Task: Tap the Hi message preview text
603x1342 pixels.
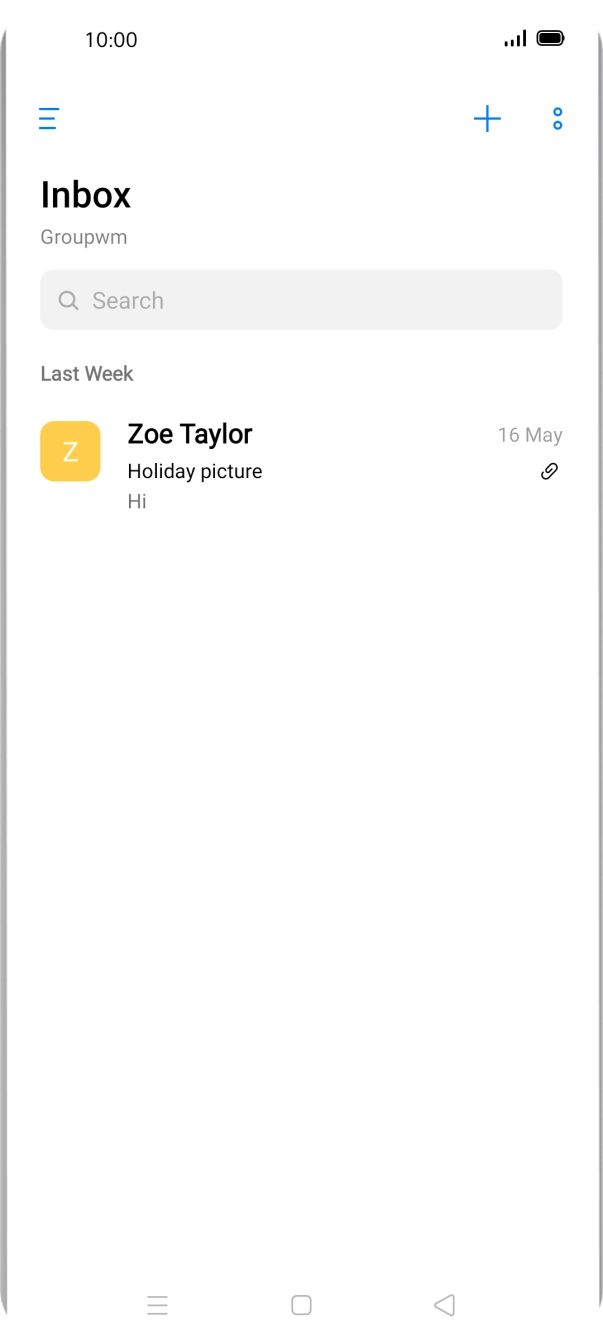Action: (x=137, y=501)
